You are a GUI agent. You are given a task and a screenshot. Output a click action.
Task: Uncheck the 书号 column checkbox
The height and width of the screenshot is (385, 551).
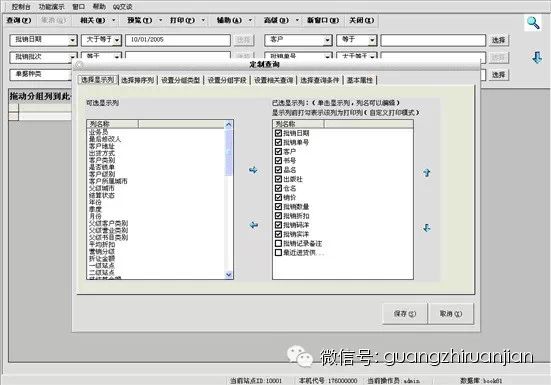(278, 161)
